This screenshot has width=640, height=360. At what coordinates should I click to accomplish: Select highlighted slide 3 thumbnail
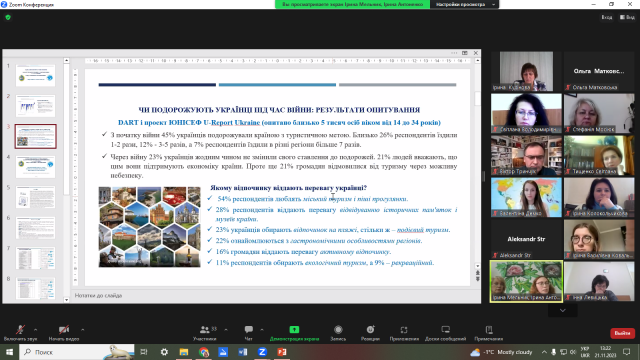[x=36, y=136]
